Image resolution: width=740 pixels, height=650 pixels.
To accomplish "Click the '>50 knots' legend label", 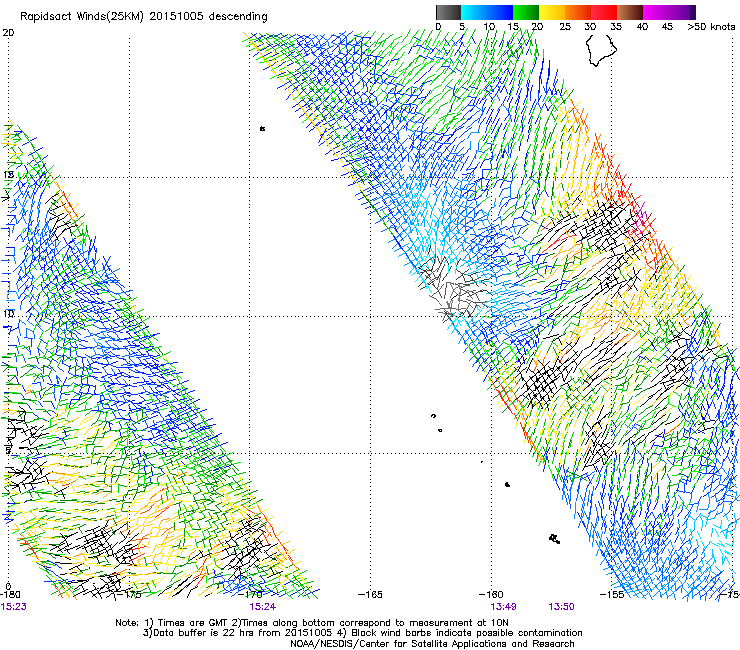I will [711, 27].
